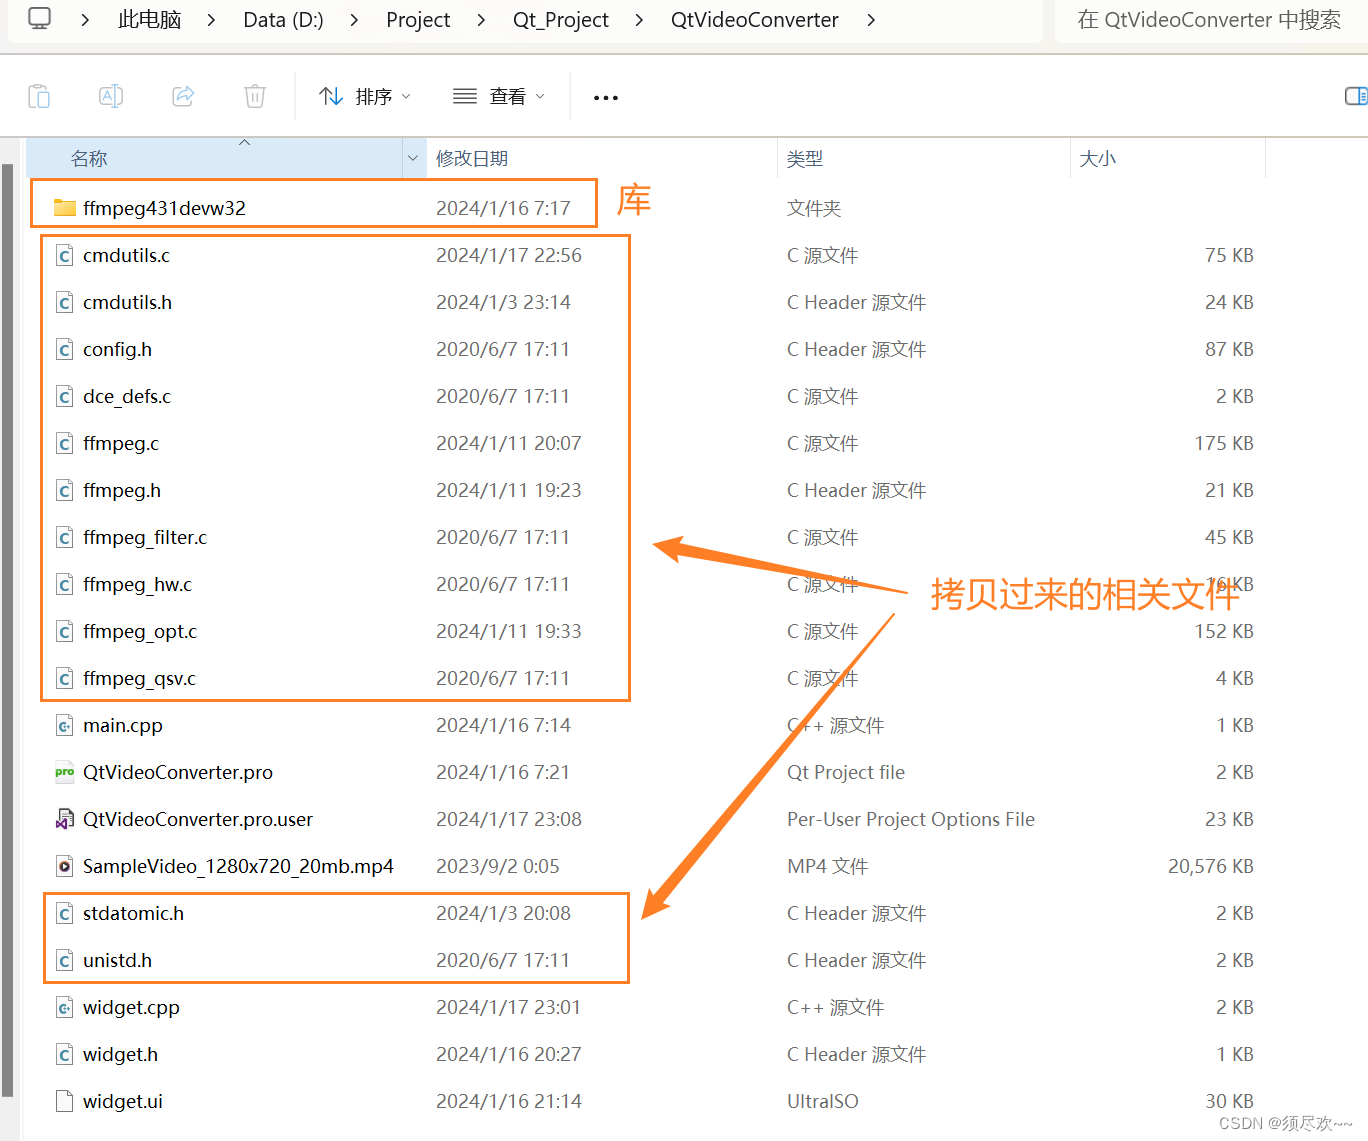The width and height of the screenshot is (1368, 1141).
Task: Click file name stdatomic.h
Action: [133, 913]
